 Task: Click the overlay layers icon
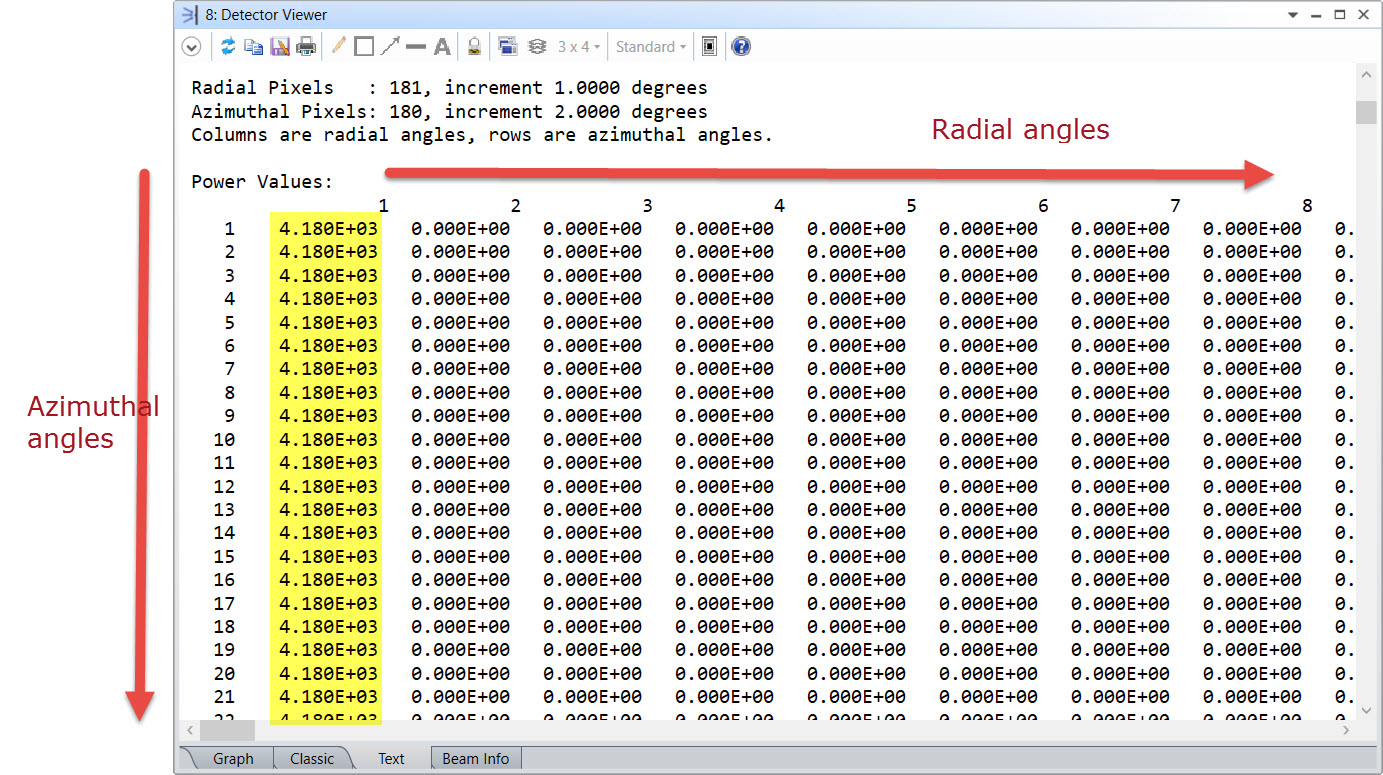click(537, 47)
